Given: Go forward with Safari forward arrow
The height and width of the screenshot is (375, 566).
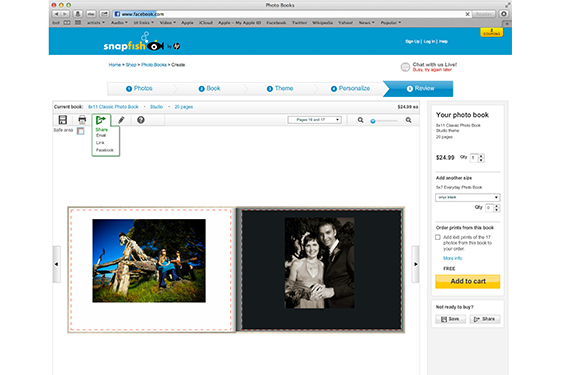Looking at the screenshot, I should (65, 14).
